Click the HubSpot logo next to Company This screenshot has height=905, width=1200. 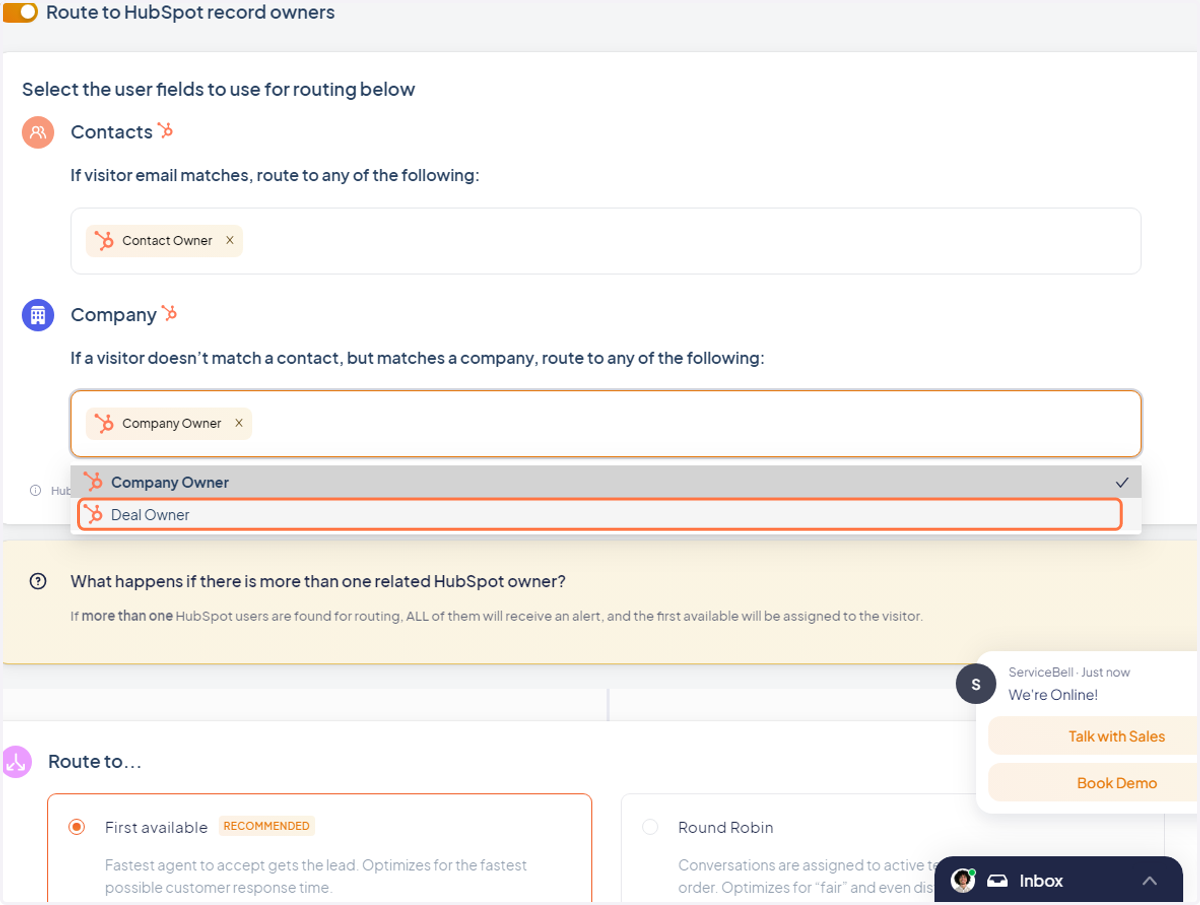(x=170, y=314)
